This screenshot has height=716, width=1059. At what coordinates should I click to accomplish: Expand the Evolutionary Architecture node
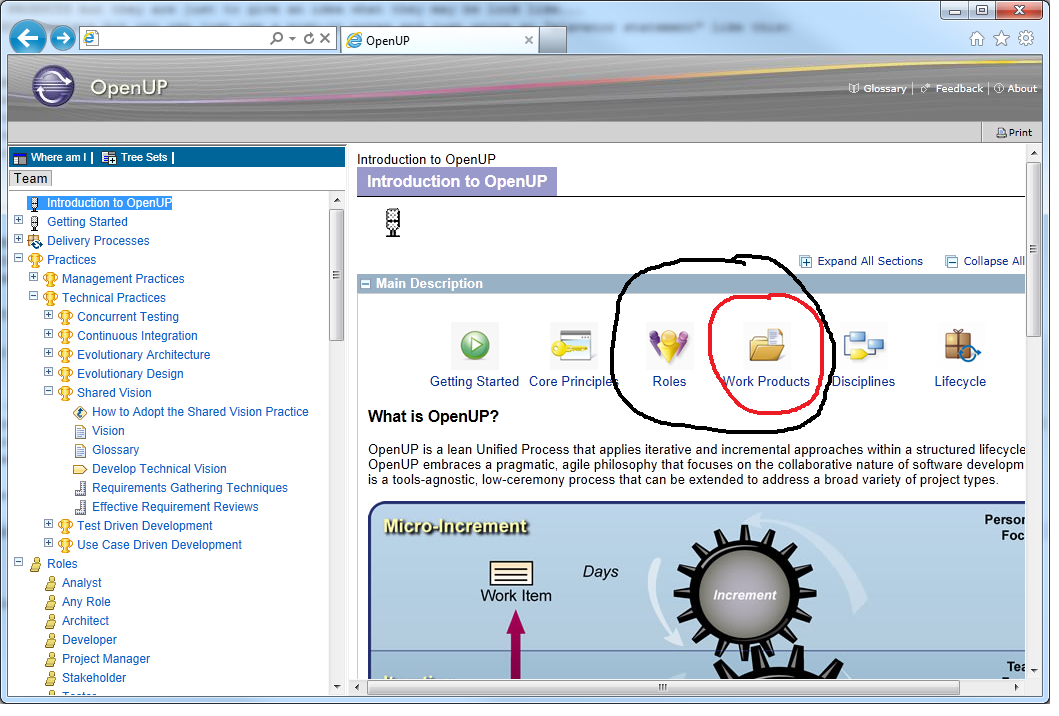tap(49, 353)
